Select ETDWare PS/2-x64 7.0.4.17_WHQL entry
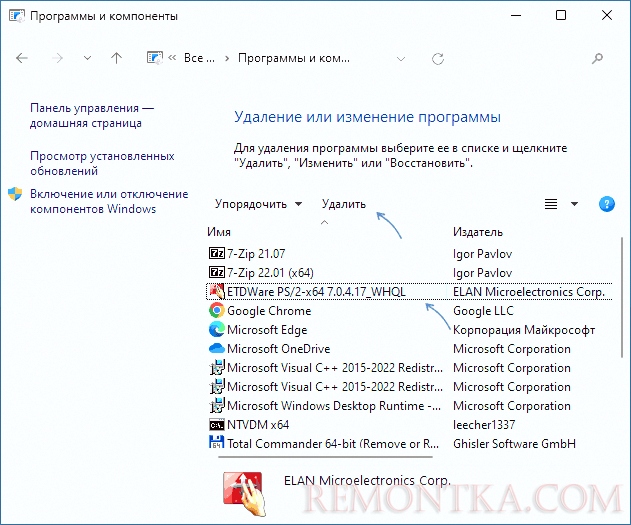This screenshot has height=525, width=631. click(x=316, y=292)
